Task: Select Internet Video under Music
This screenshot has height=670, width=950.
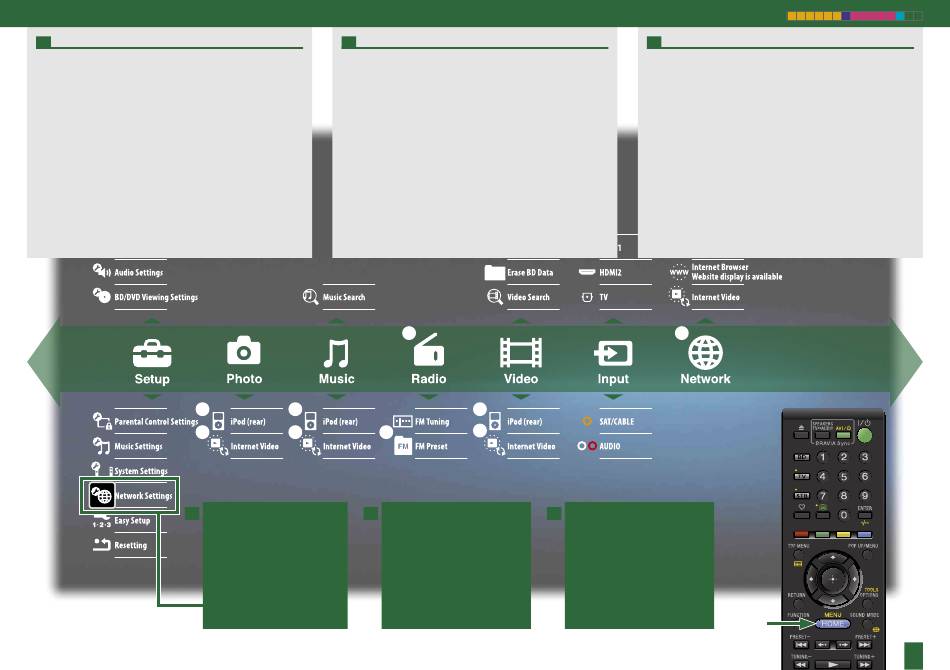Action: pyautogui.click(x=336, y=446)
